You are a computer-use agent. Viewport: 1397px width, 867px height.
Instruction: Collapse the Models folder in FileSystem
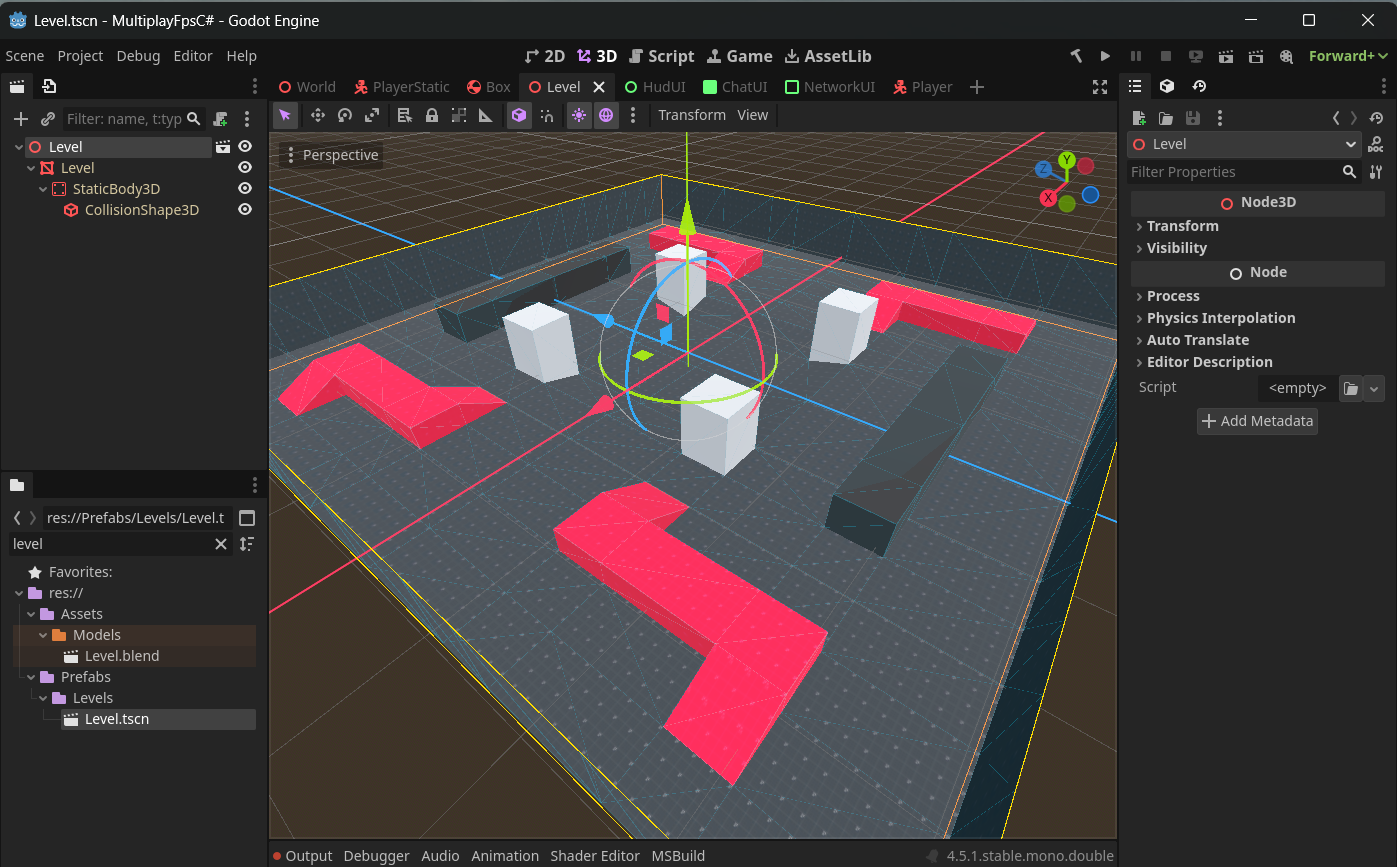pos(43,635)
